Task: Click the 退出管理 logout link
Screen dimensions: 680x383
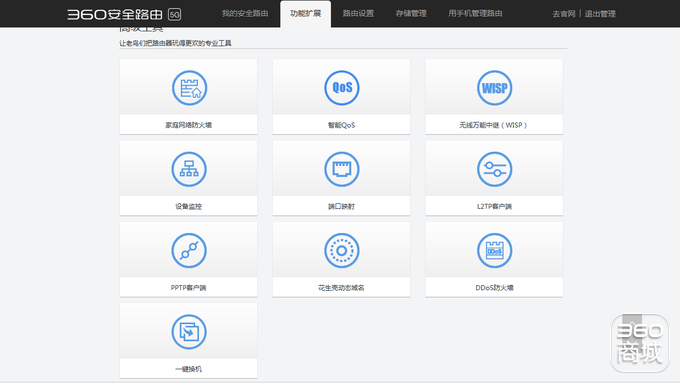Action: [x=600, y=14]
